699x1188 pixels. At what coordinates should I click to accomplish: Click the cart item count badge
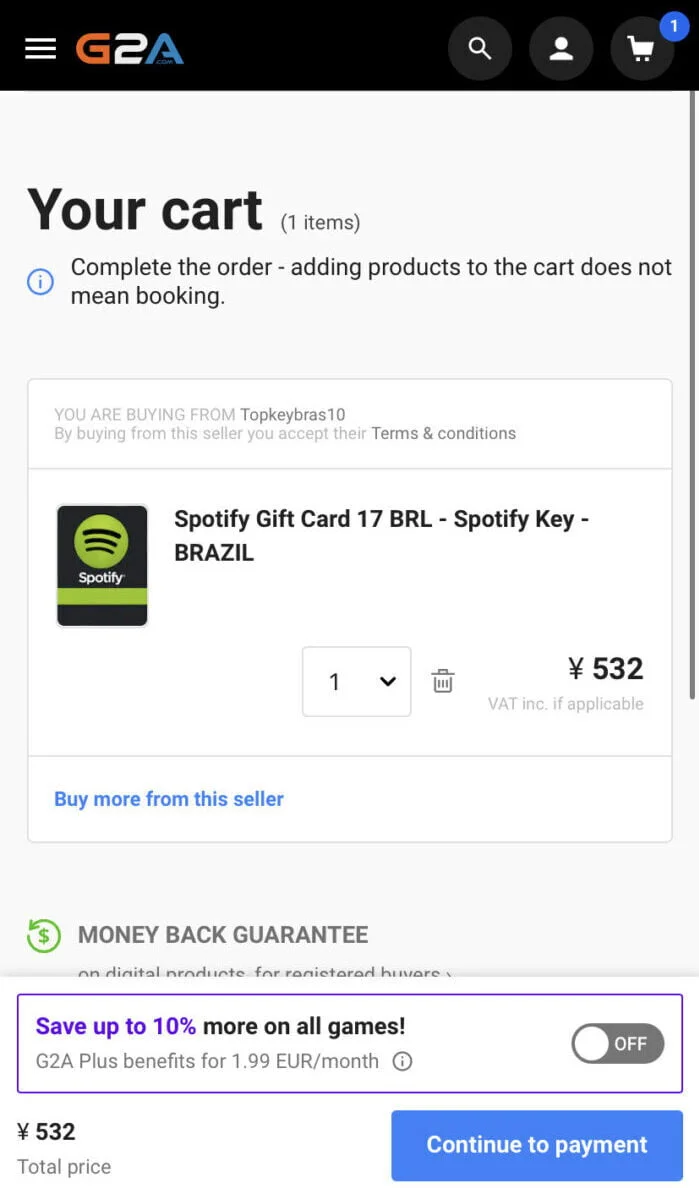[674, 26]
